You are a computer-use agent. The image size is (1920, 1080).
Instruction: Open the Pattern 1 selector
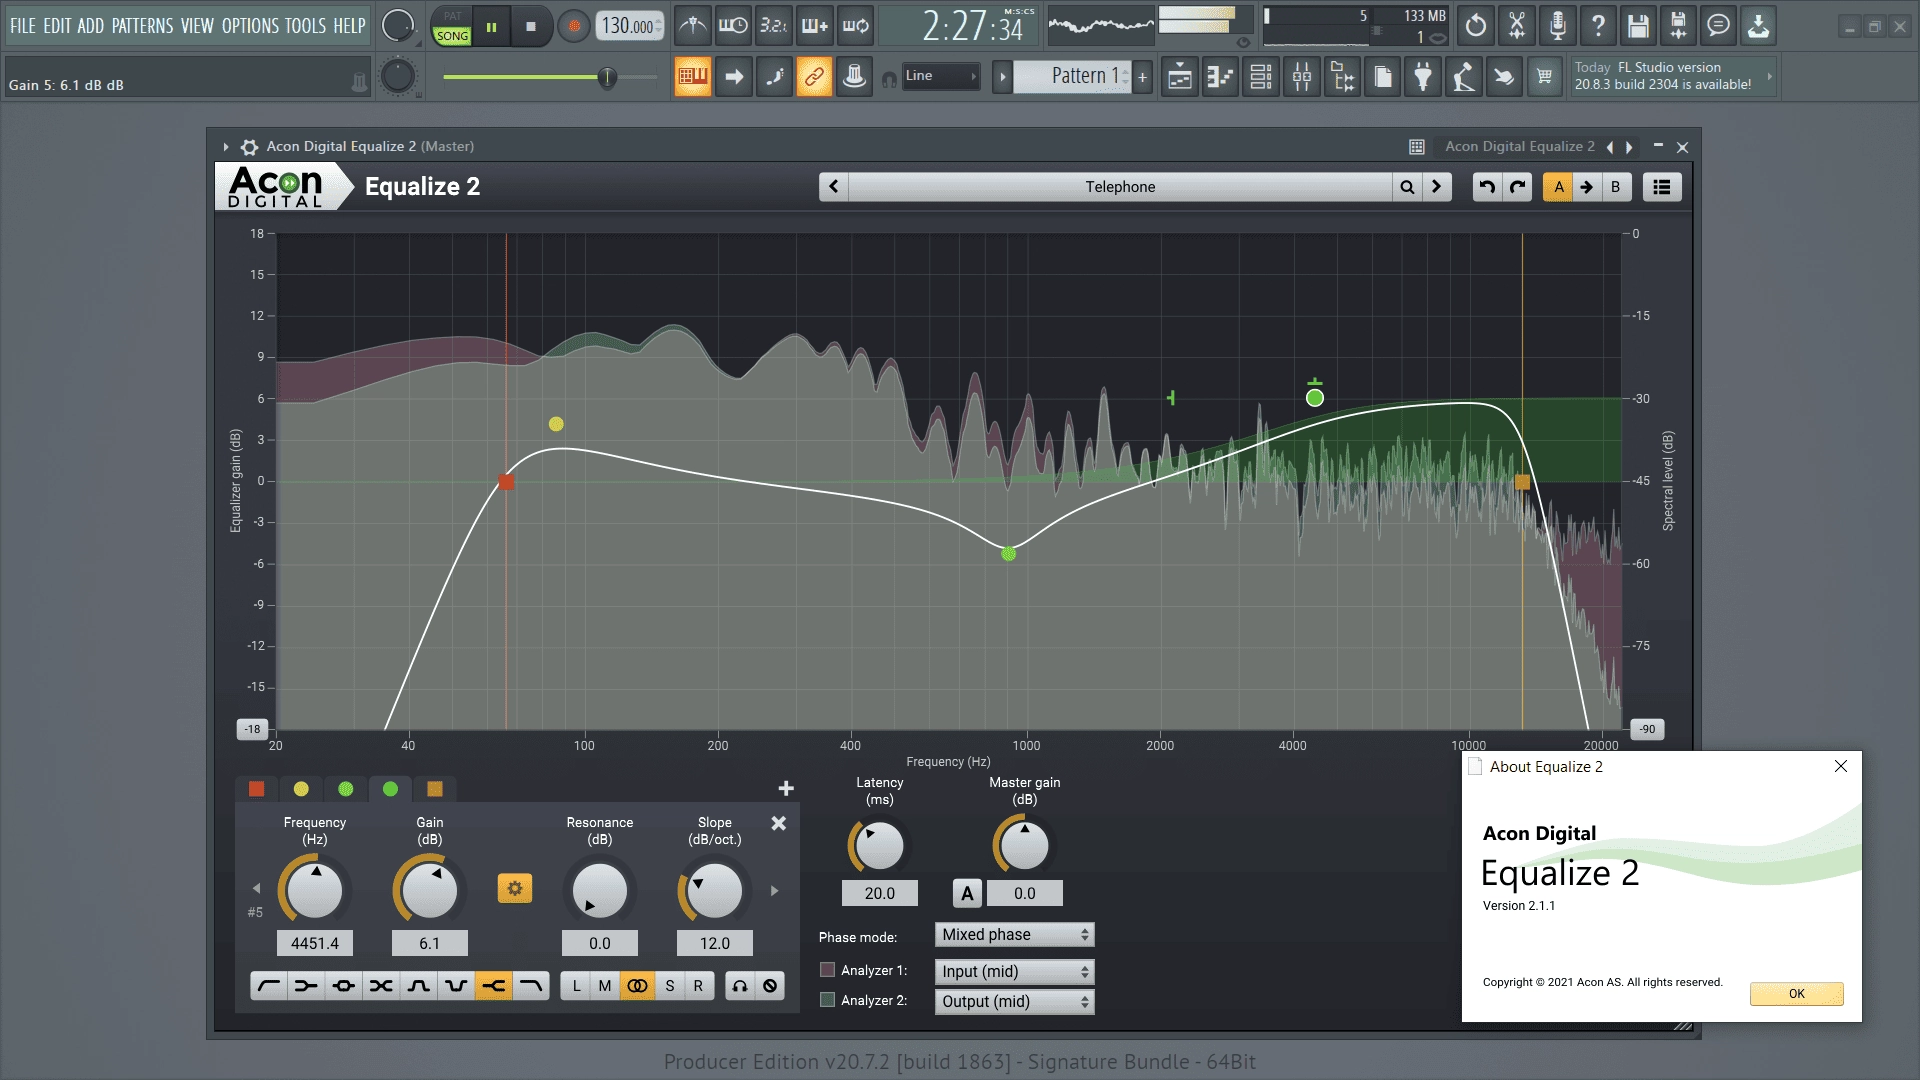(1072, 76)
